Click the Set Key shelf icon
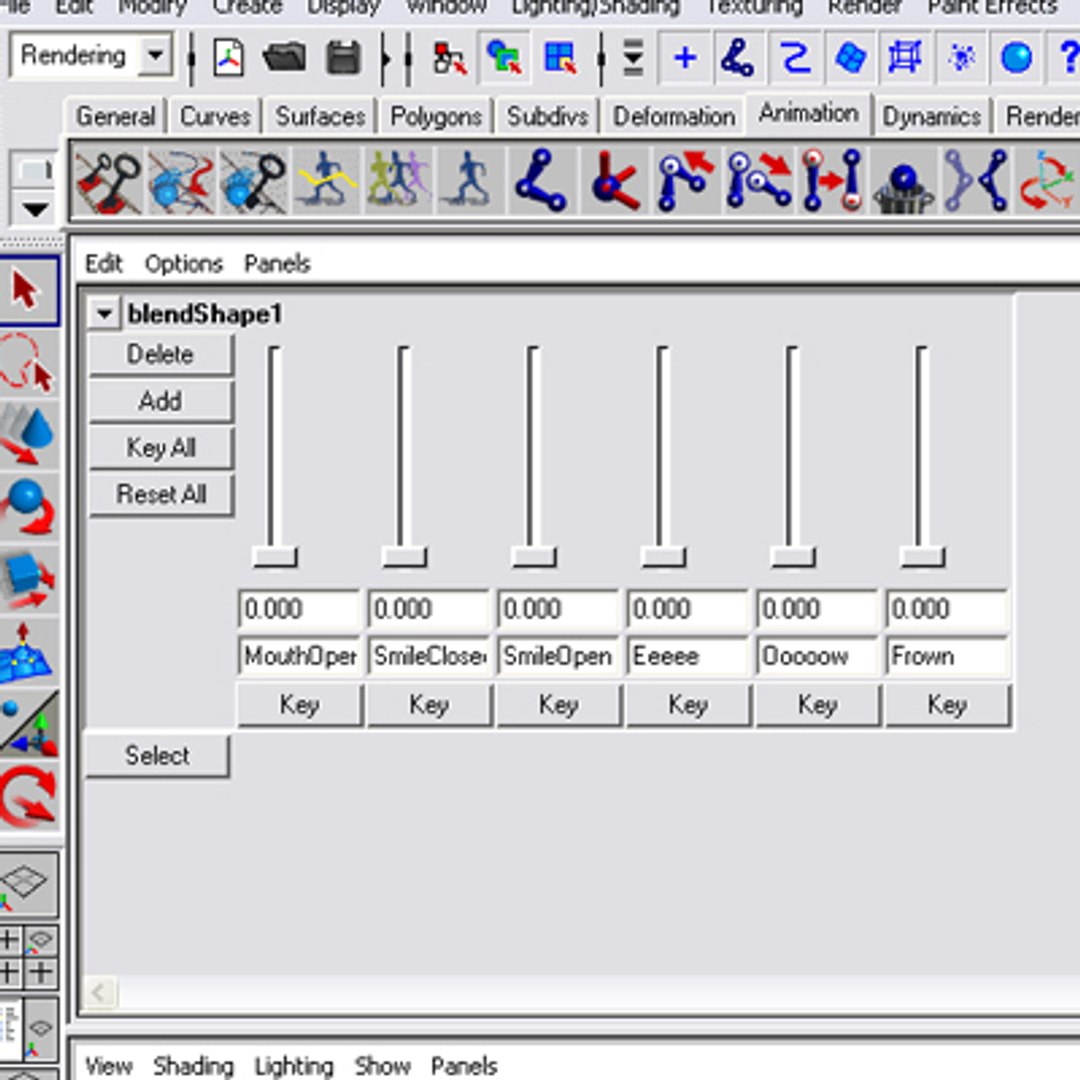The height and width of the screenshot is (1080, 1080). [x=108, y=183]
